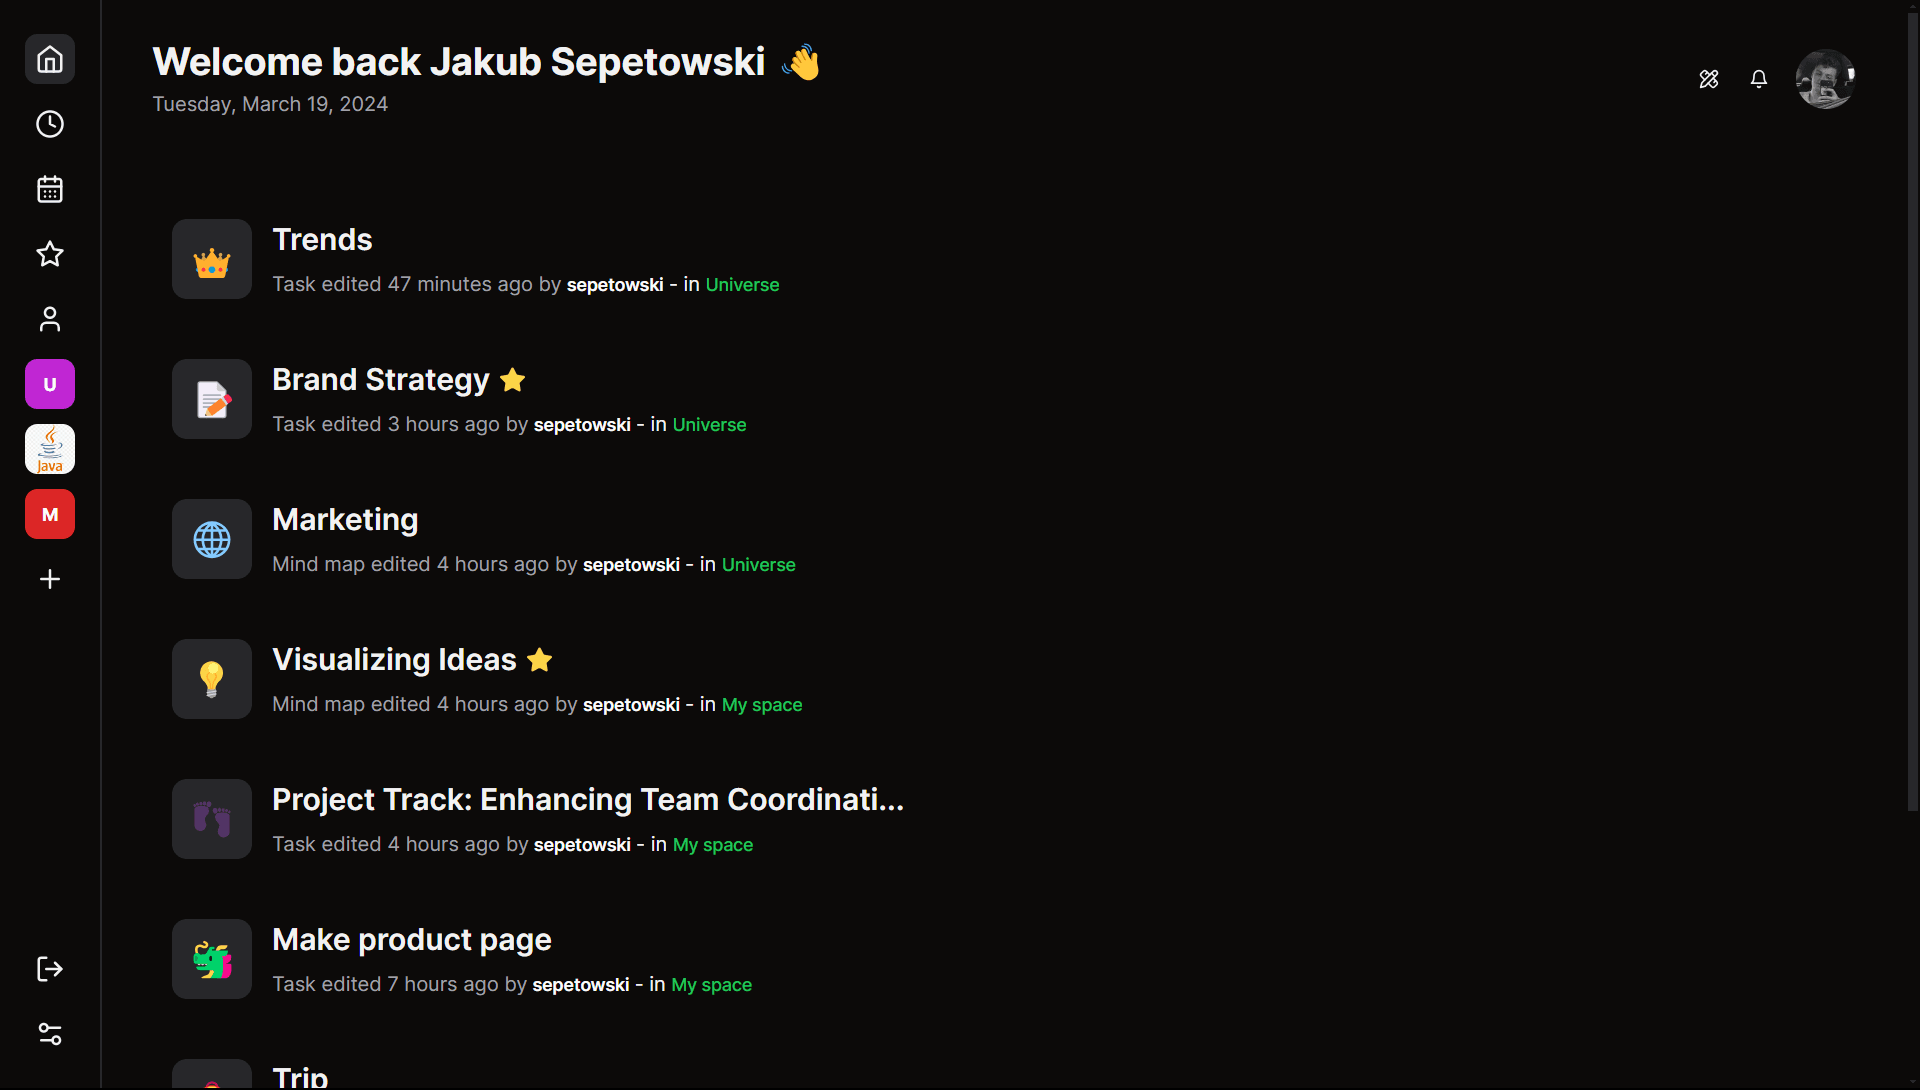
Task: Click the Notifications bell icon
Action: coord(1760,79)
